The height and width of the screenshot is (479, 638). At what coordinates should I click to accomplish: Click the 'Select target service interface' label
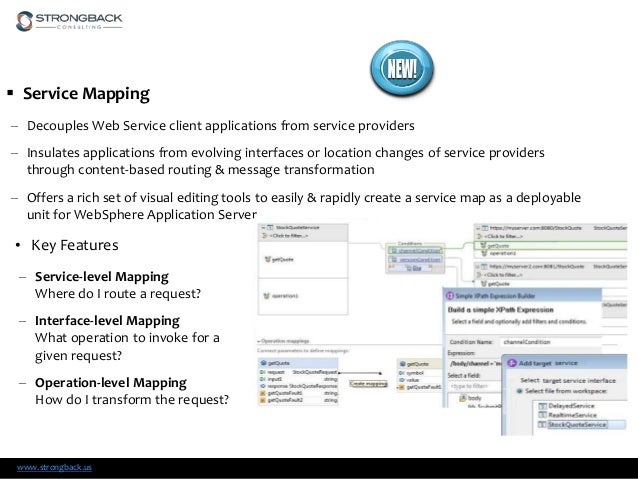568,381
